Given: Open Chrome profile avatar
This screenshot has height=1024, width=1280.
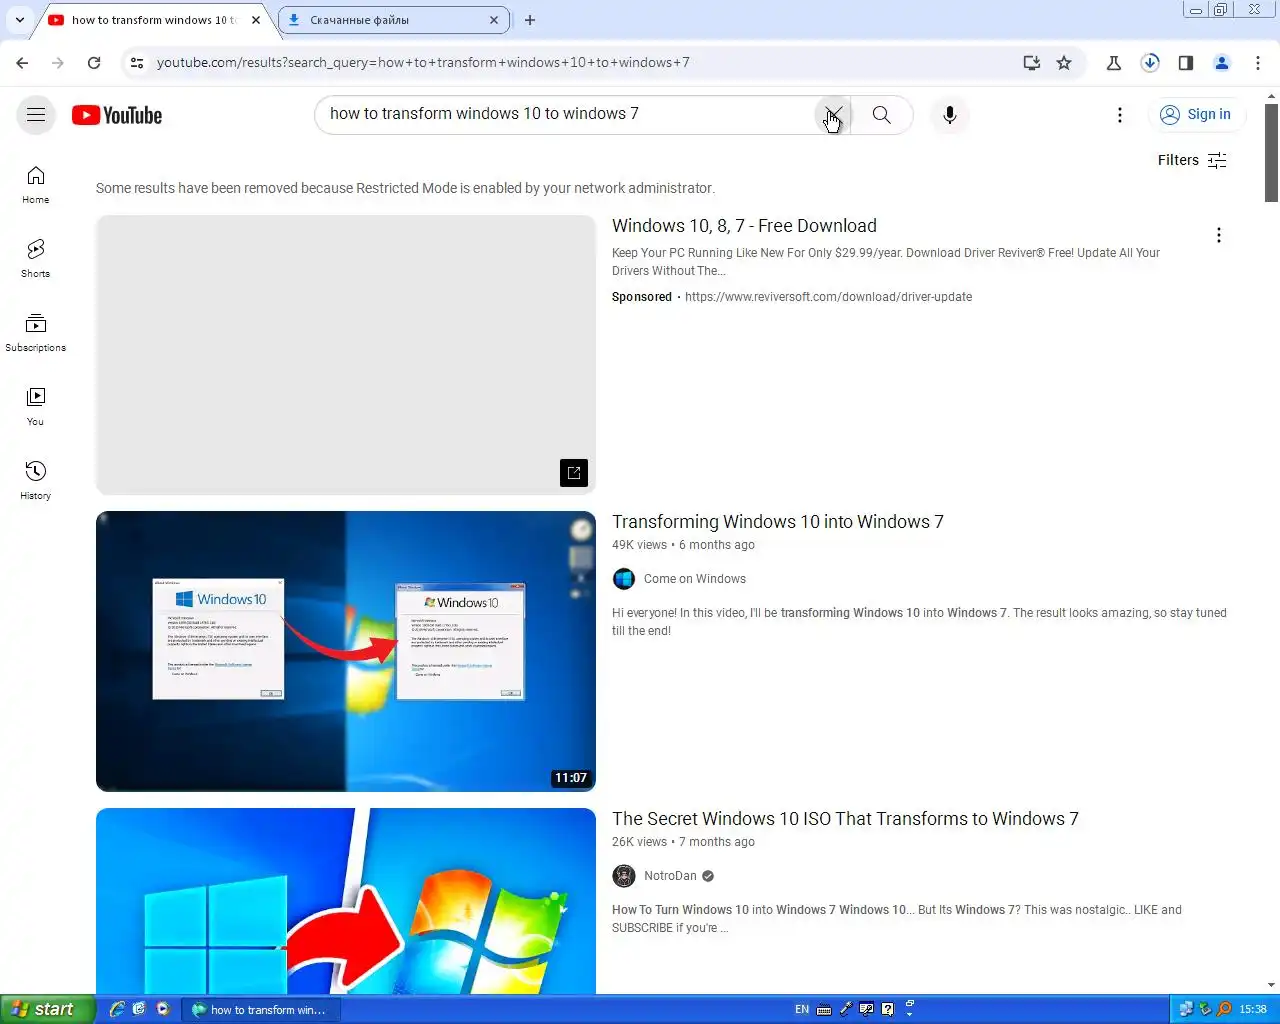Looking at the screenshot, I should 1222,63.
